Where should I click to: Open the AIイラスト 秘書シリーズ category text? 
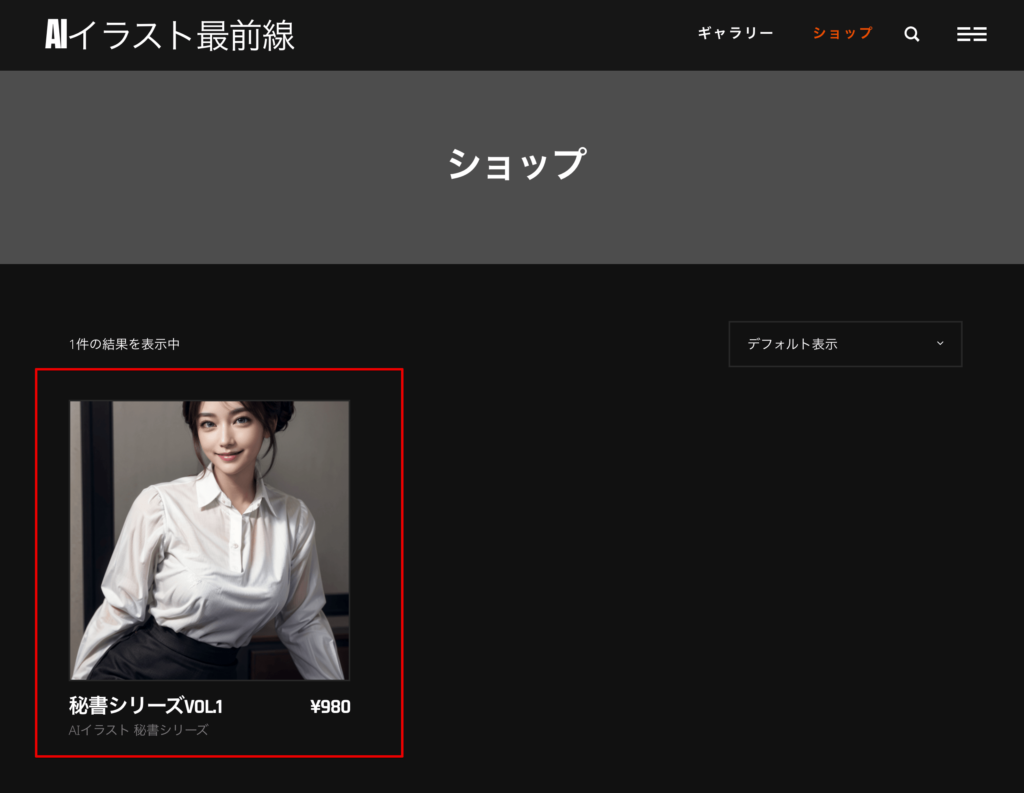[138, 730]
